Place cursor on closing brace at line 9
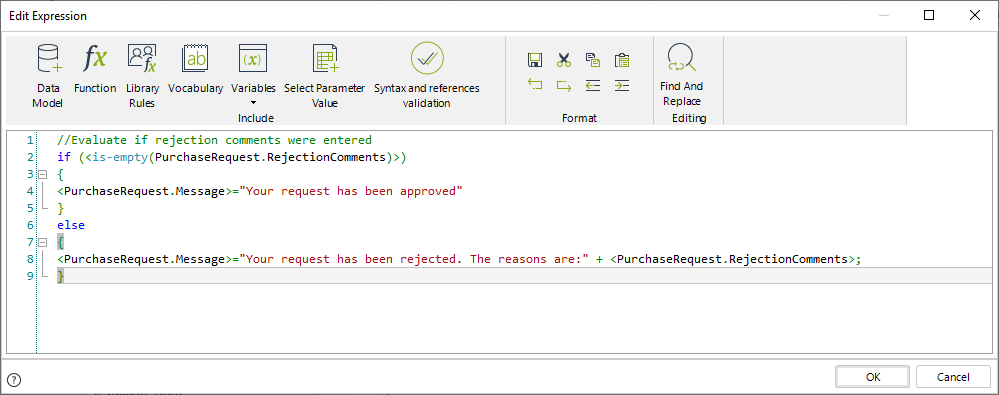This screenshot has width=999, height=395. point(61,276)
